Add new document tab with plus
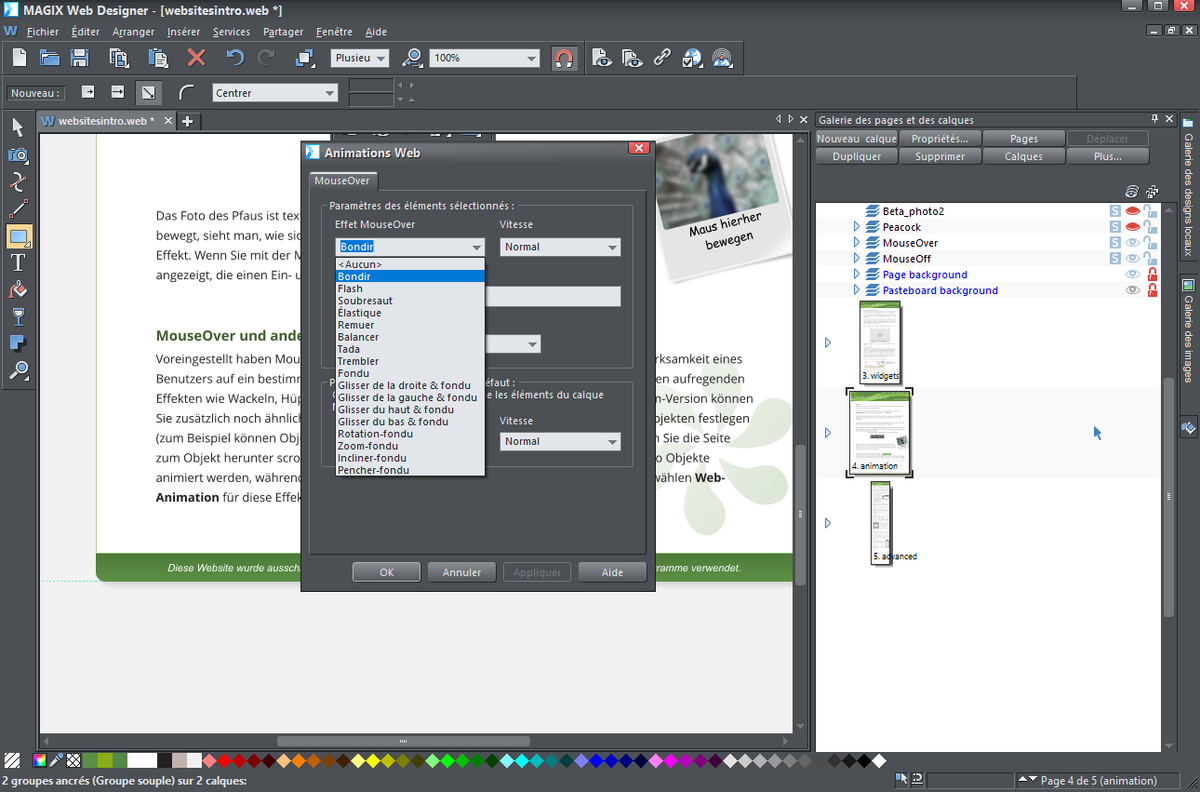Image resolution: width=1200 pixels, height=792 pixels. click(x=188, y=121)
